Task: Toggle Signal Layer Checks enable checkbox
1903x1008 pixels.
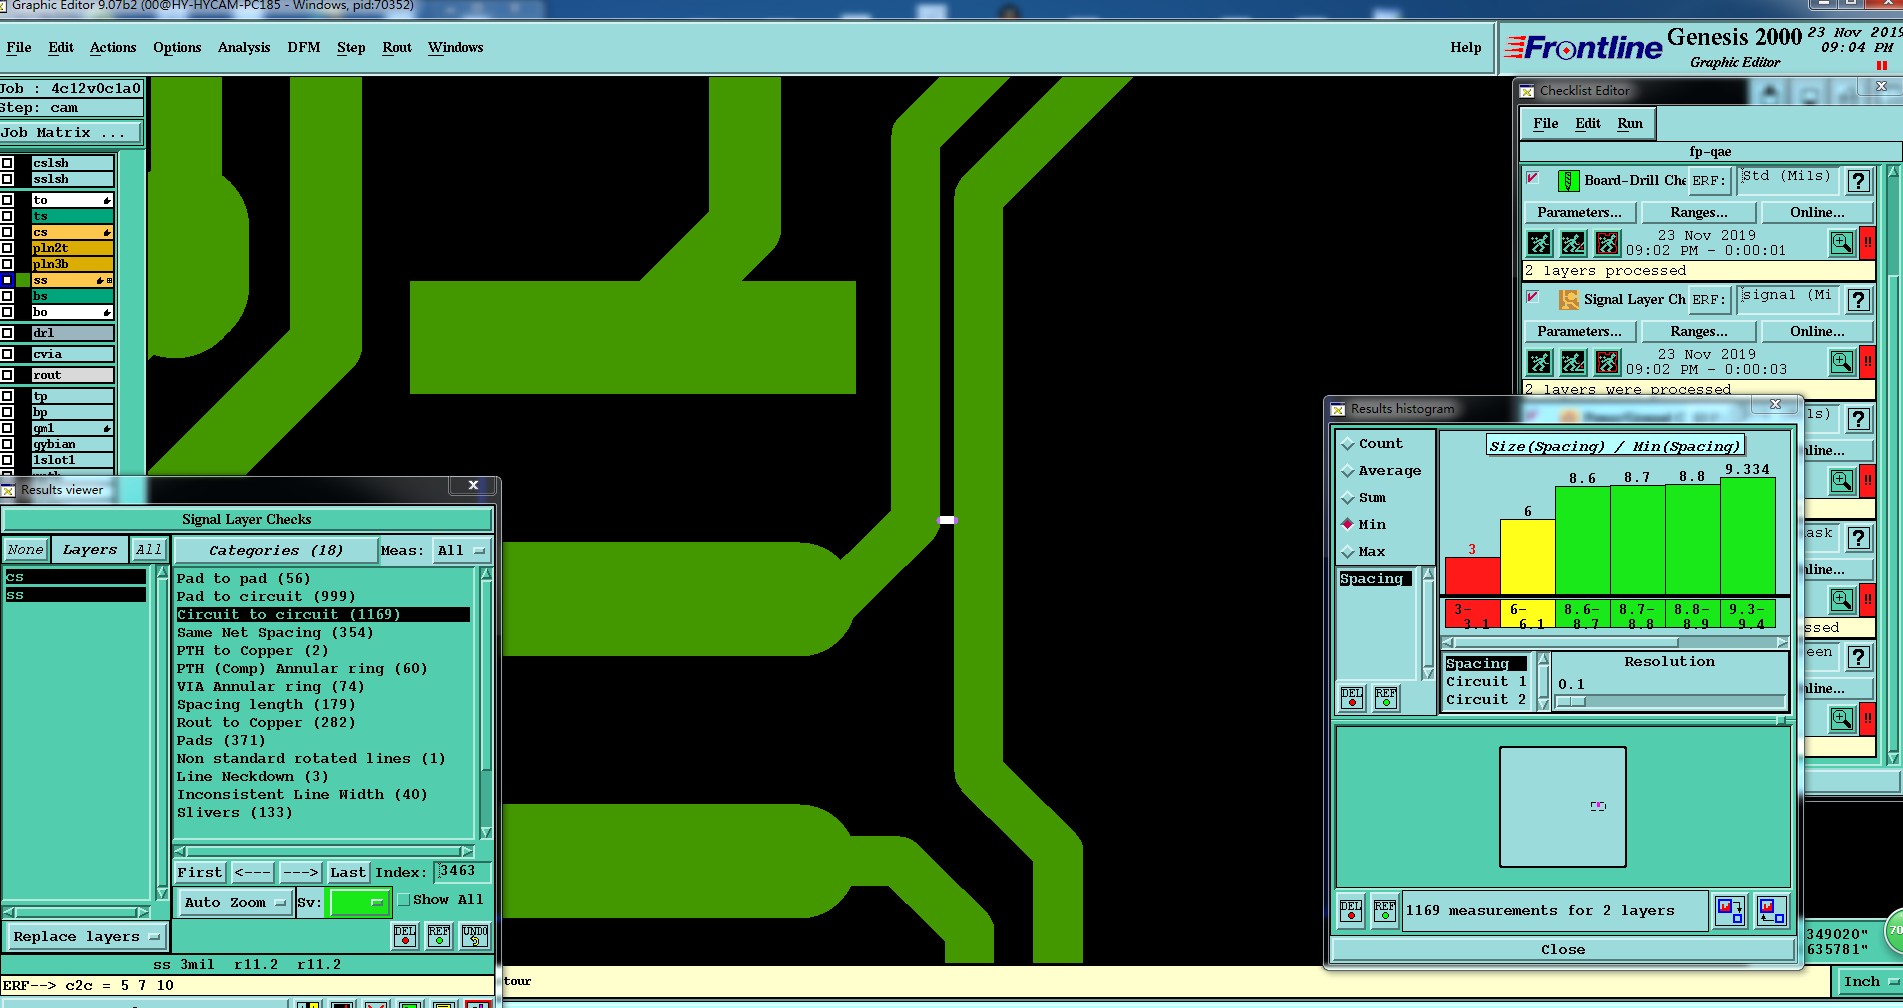Action: pos(1532,297)
